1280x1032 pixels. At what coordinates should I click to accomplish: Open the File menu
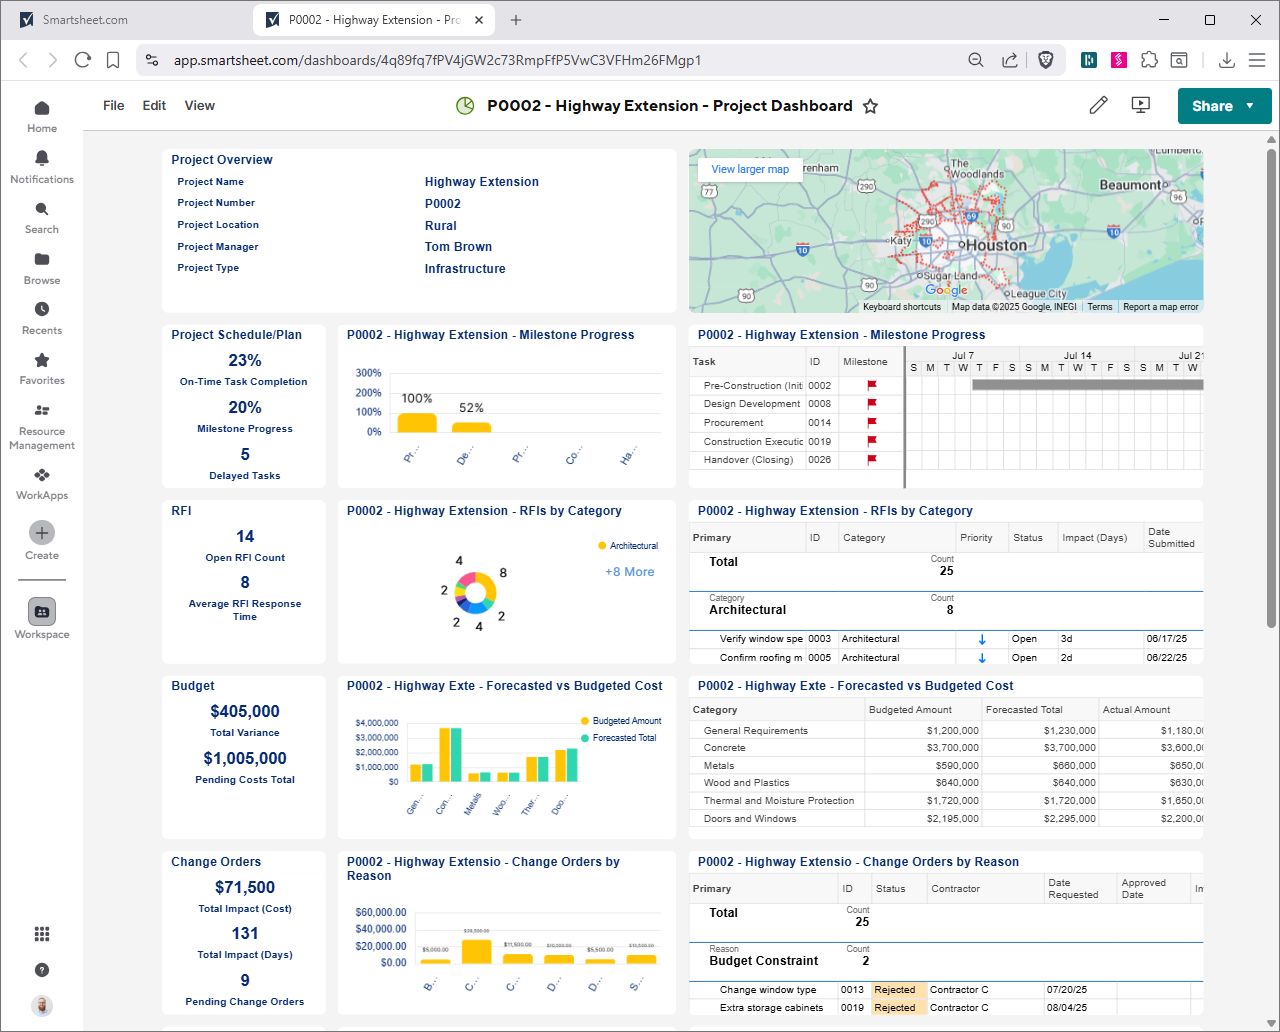point(114,106)
